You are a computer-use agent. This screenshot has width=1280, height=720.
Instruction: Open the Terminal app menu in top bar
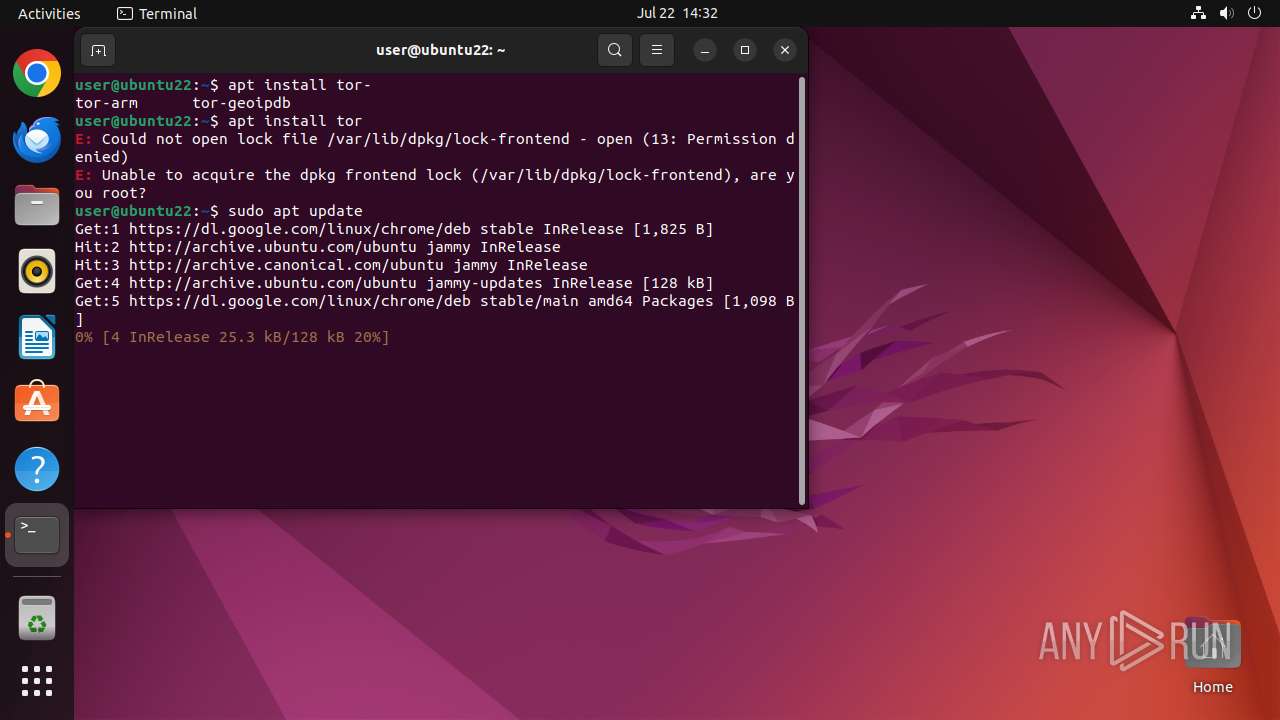(x=157, y=13)
